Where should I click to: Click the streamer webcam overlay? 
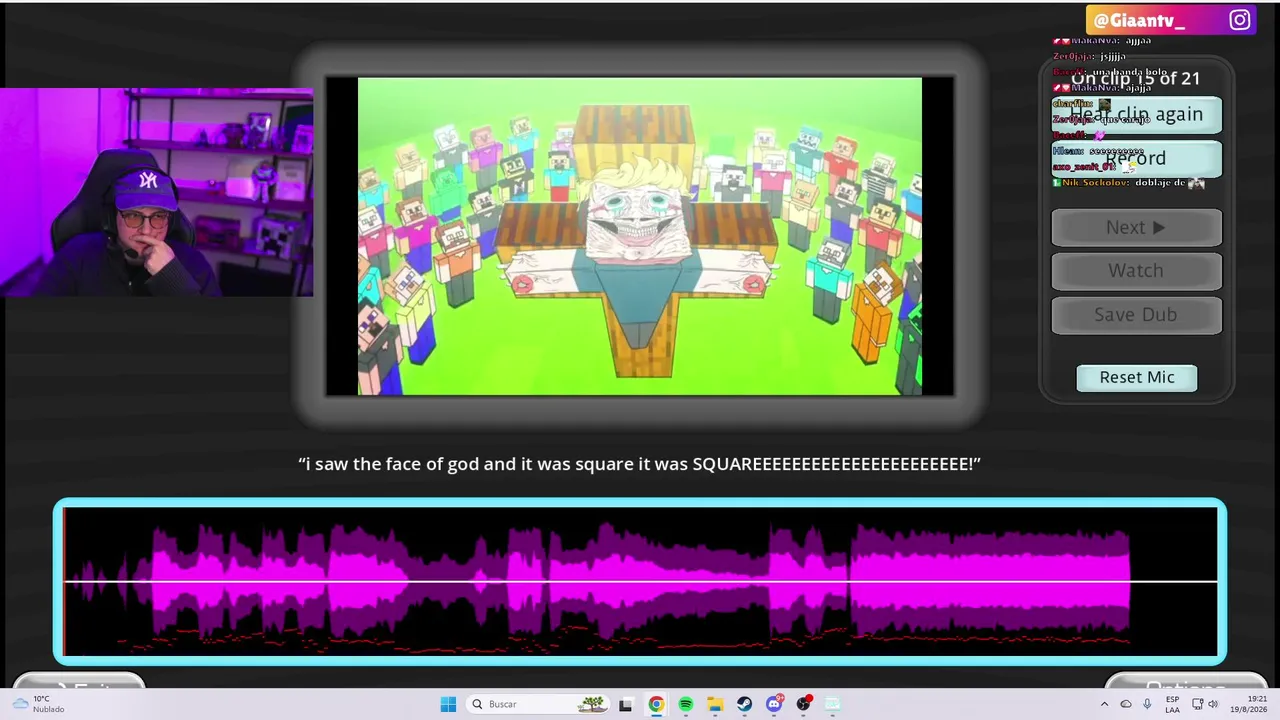point(157,192)
